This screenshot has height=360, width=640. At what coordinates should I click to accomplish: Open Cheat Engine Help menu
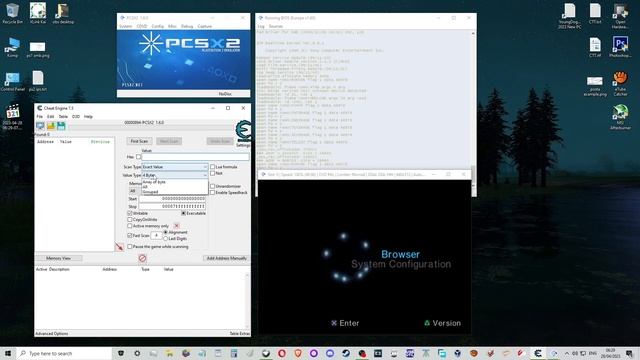[x=88, y=116]
